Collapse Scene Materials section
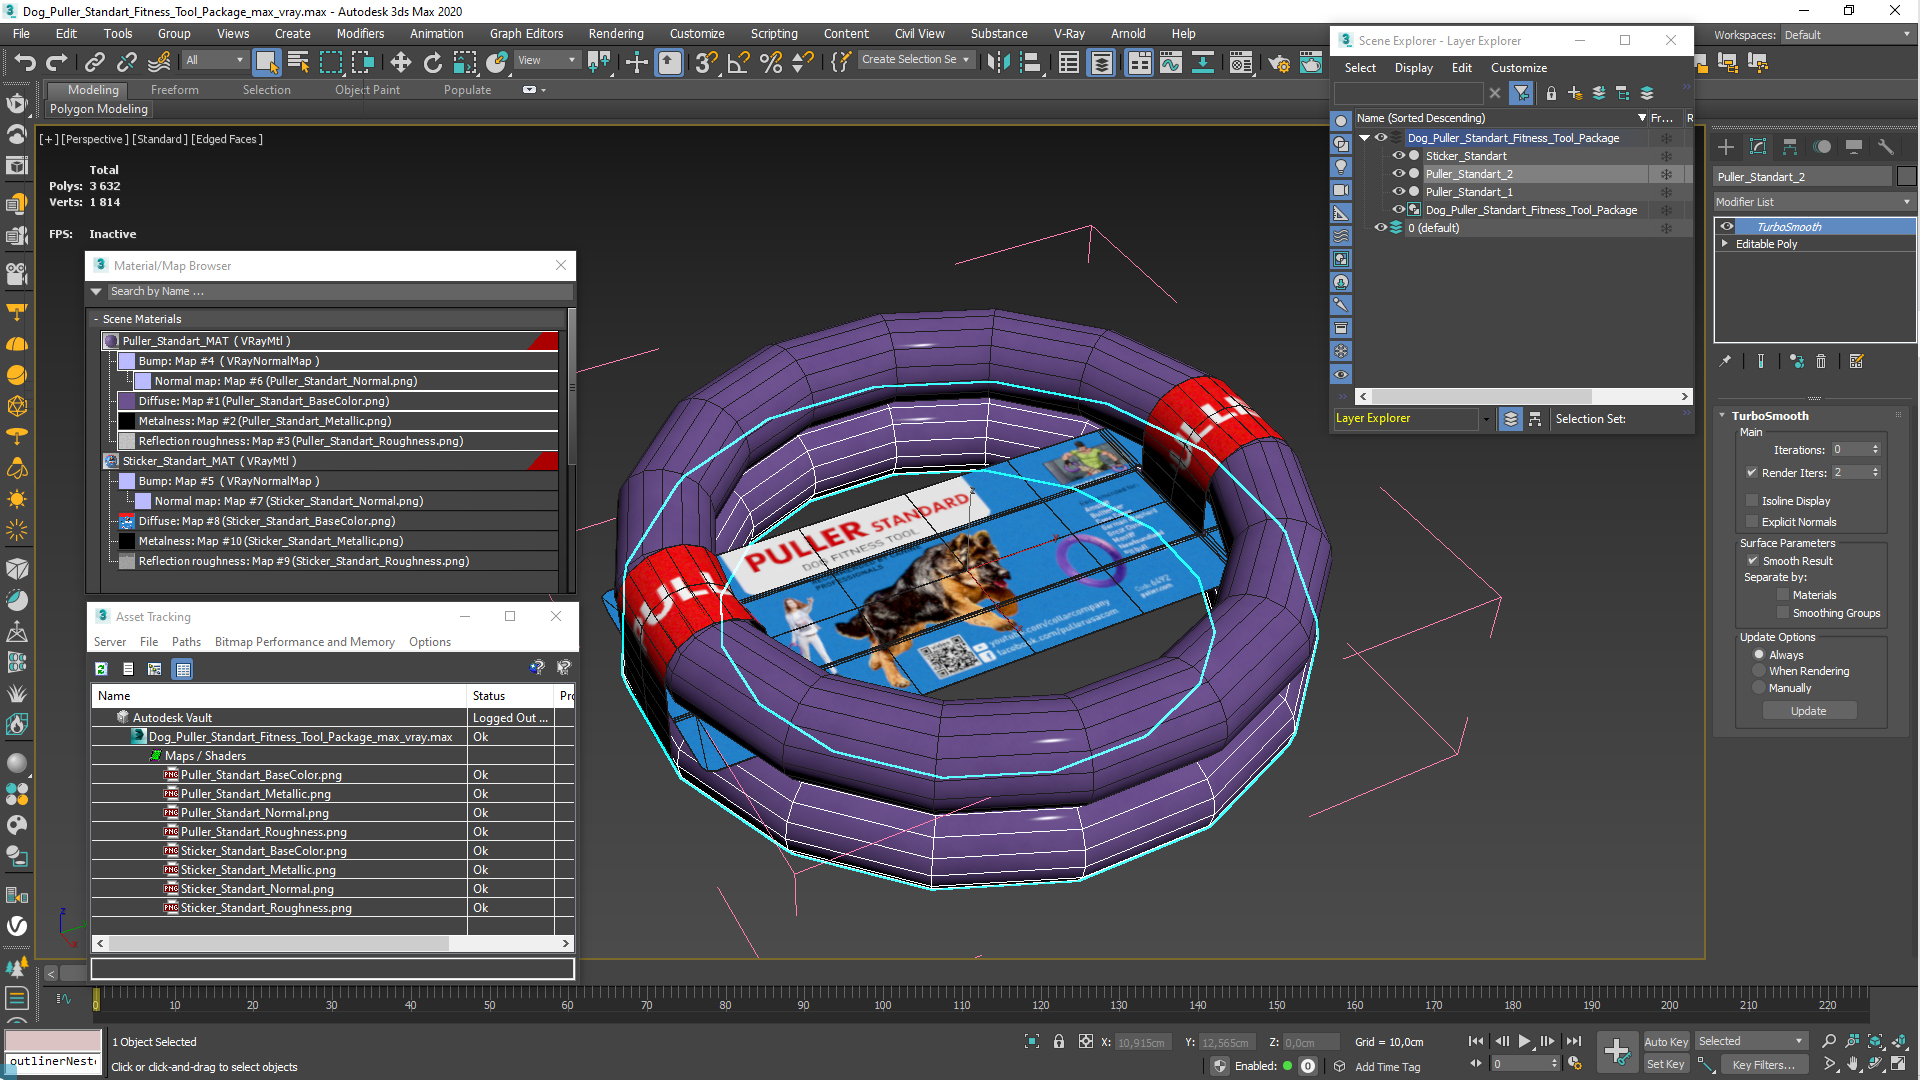 click(96, 319)
